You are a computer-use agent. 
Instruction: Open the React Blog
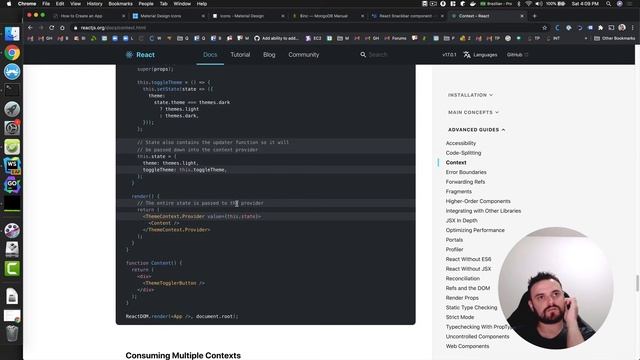(269, 55)
